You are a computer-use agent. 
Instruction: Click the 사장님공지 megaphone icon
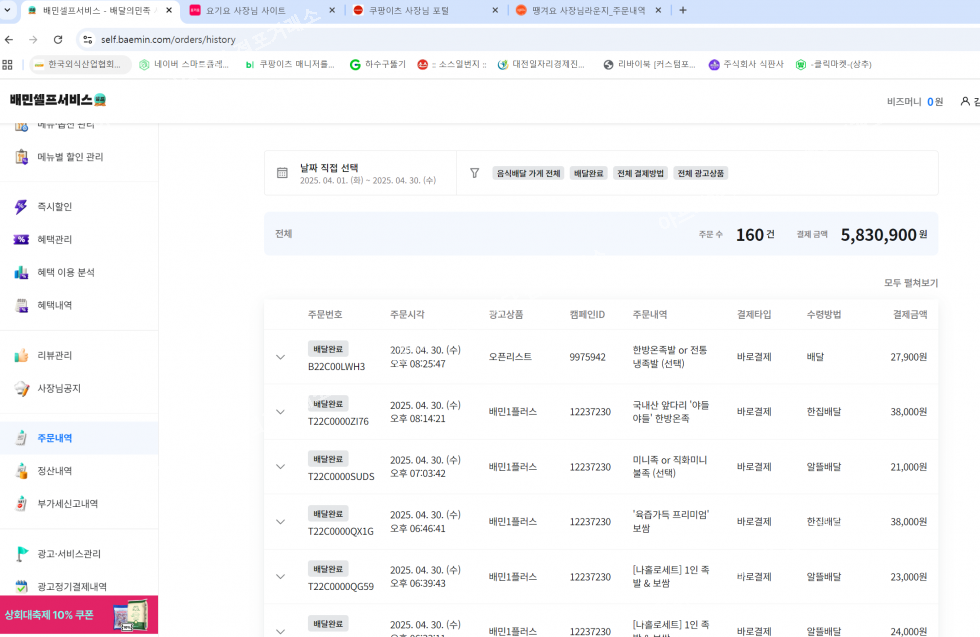pyautogui.click(x=21, y=389)
